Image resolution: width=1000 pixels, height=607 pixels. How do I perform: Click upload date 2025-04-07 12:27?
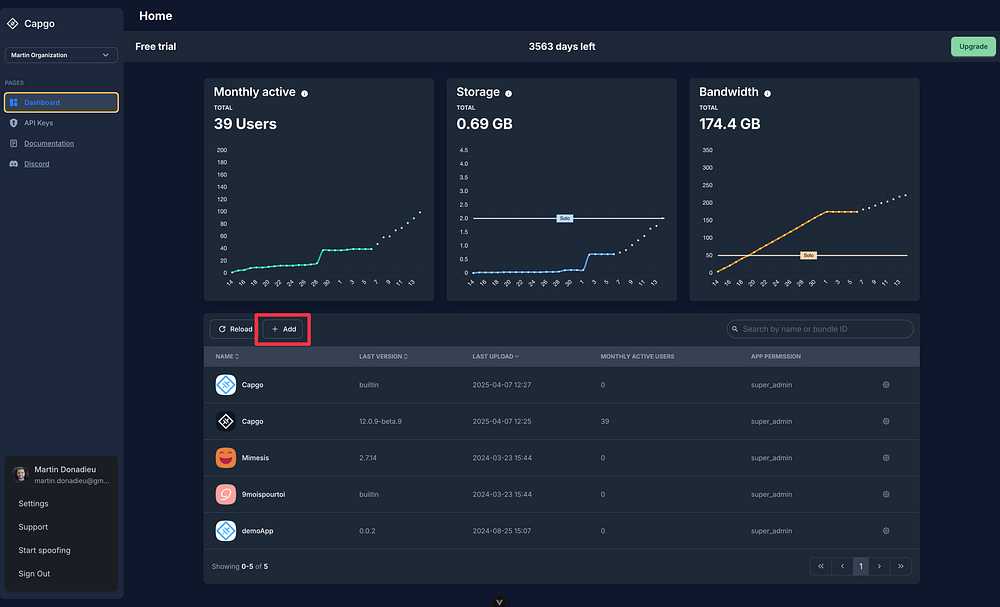[x=501, y=385]
